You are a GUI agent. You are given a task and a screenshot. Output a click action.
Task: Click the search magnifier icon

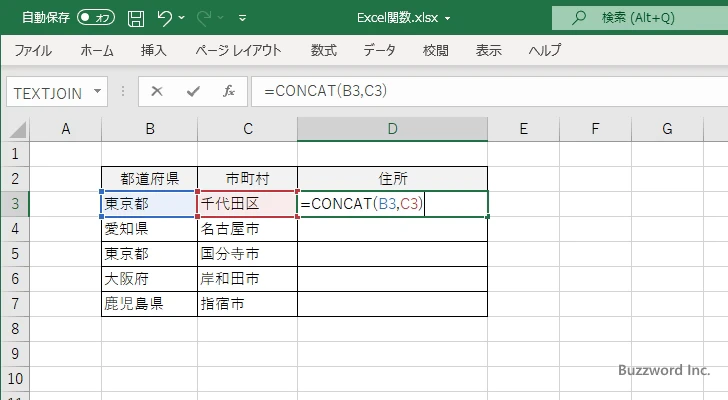tap(578, 18)
